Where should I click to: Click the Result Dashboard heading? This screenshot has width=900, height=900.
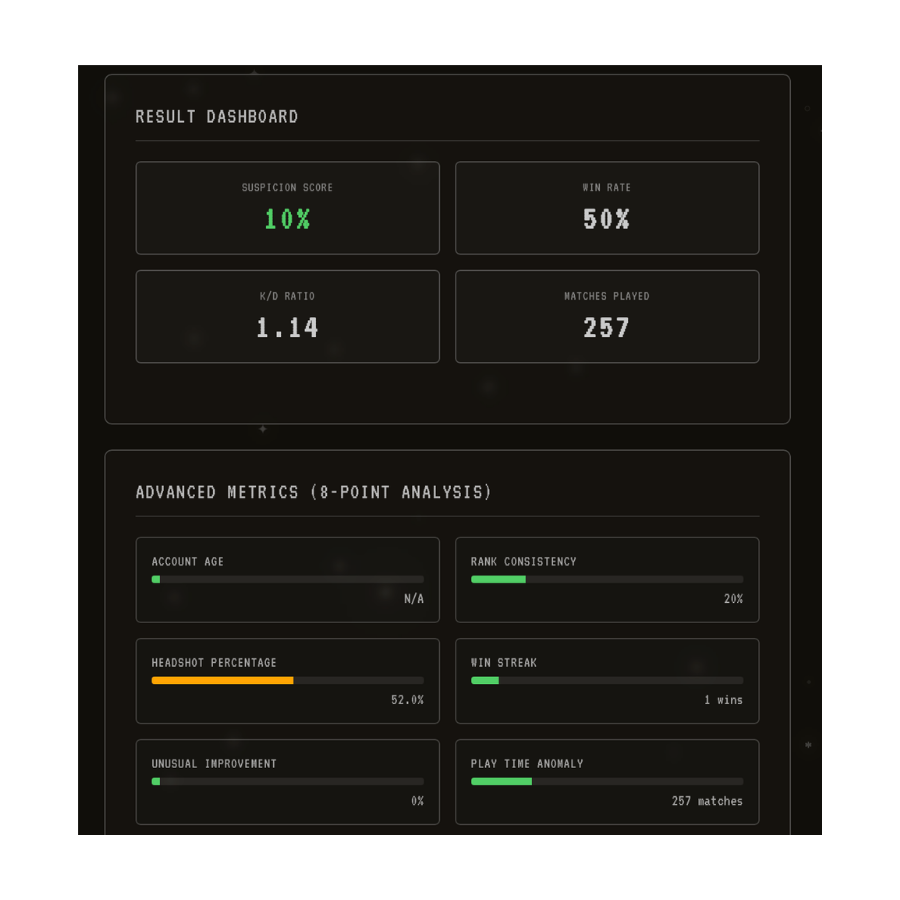point(217,116)
